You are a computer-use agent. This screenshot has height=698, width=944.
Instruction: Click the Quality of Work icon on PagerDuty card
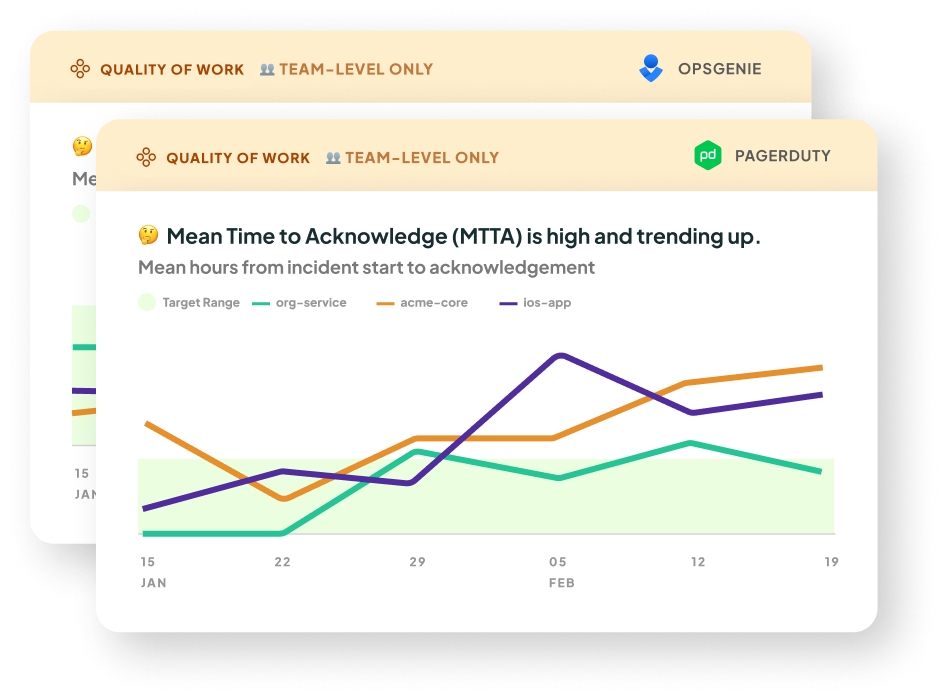pyautogui.click(x=146, y=157)
